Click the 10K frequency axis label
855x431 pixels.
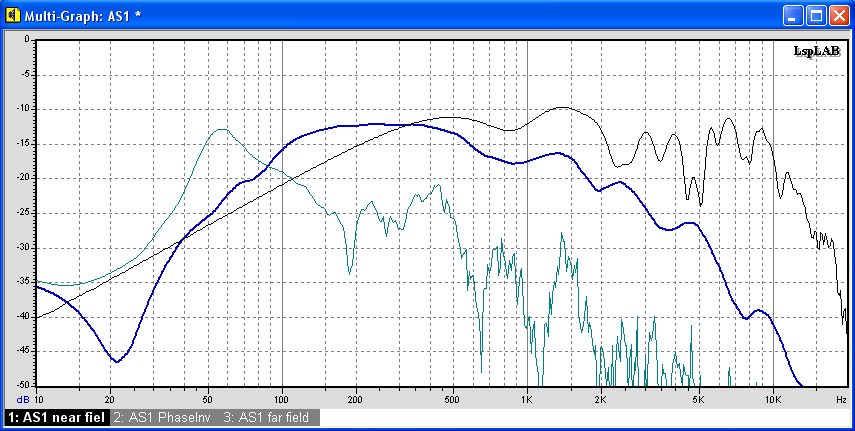pos(773,399)
